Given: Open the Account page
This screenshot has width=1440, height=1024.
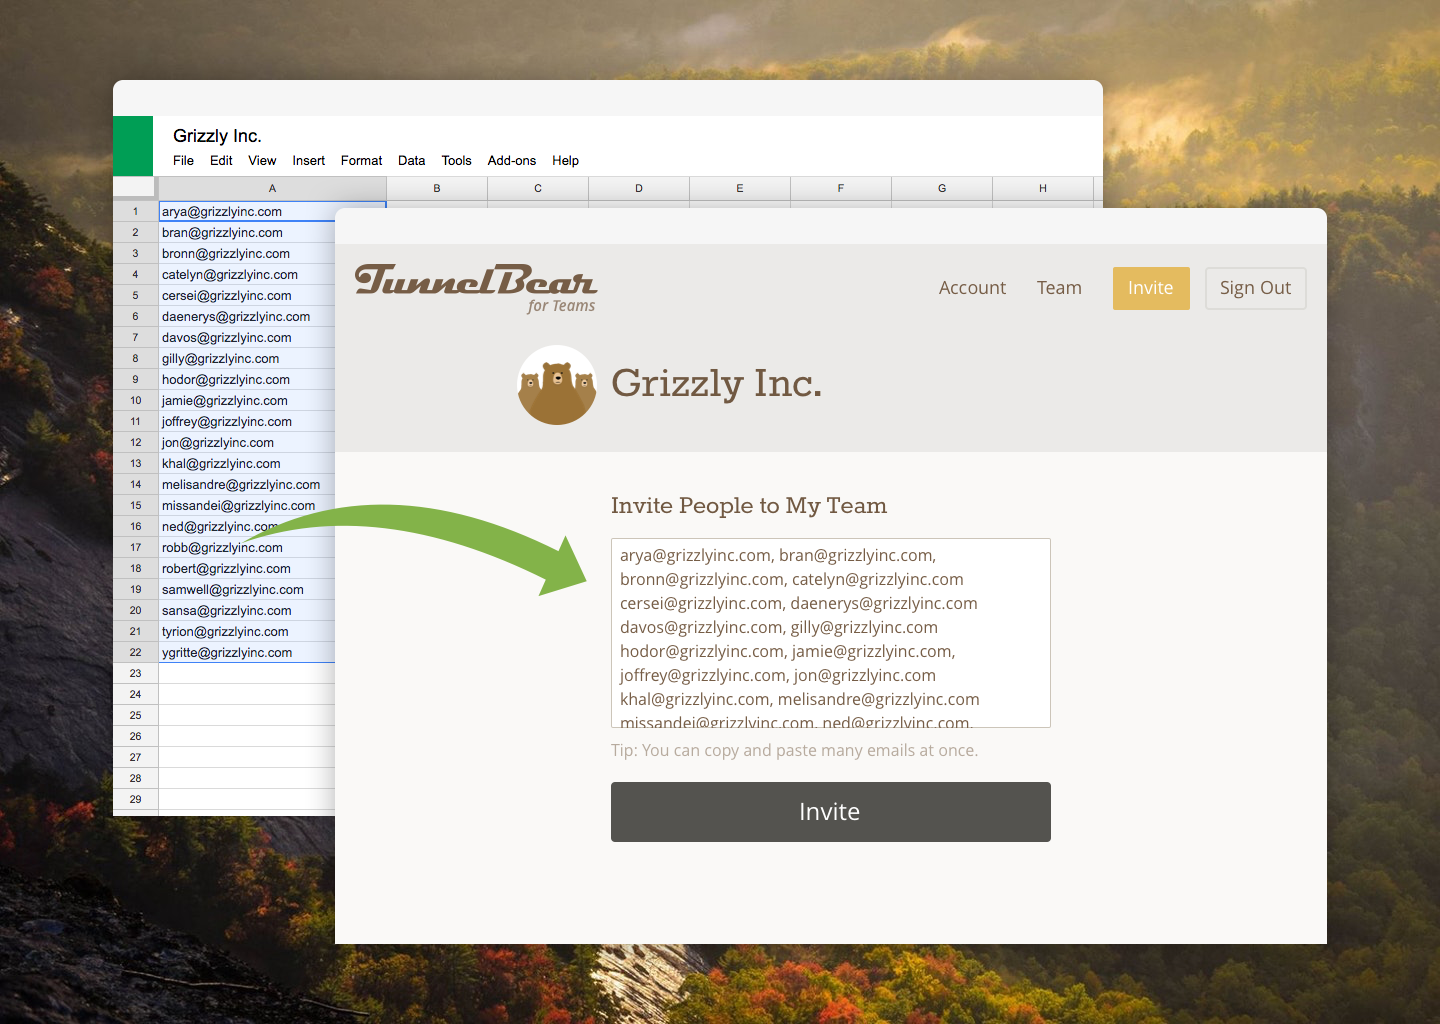Looking at the screenshot, I should [x=972, y=288].
